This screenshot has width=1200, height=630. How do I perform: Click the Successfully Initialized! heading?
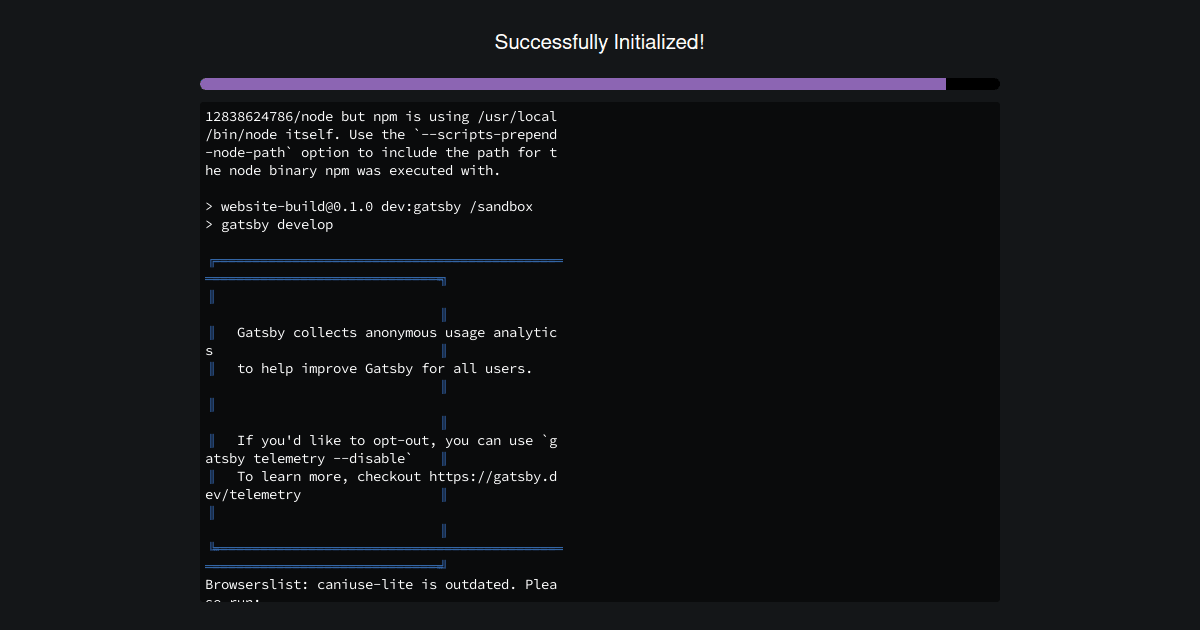(599, 42)
